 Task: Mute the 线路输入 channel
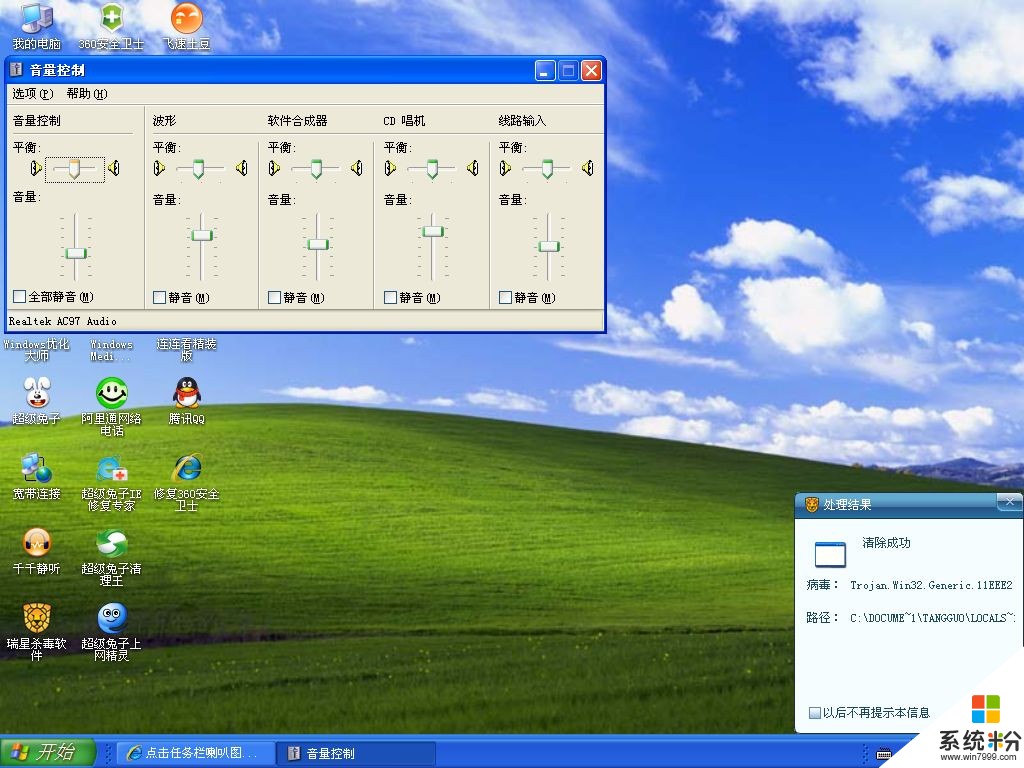[x=505, y=298]
